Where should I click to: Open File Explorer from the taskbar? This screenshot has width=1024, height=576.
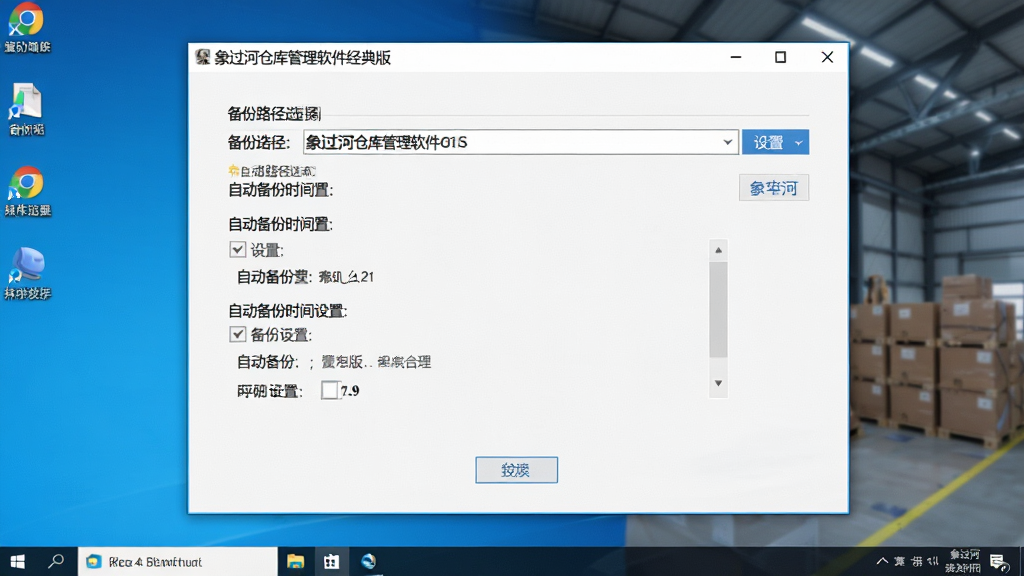click(295, 562)
